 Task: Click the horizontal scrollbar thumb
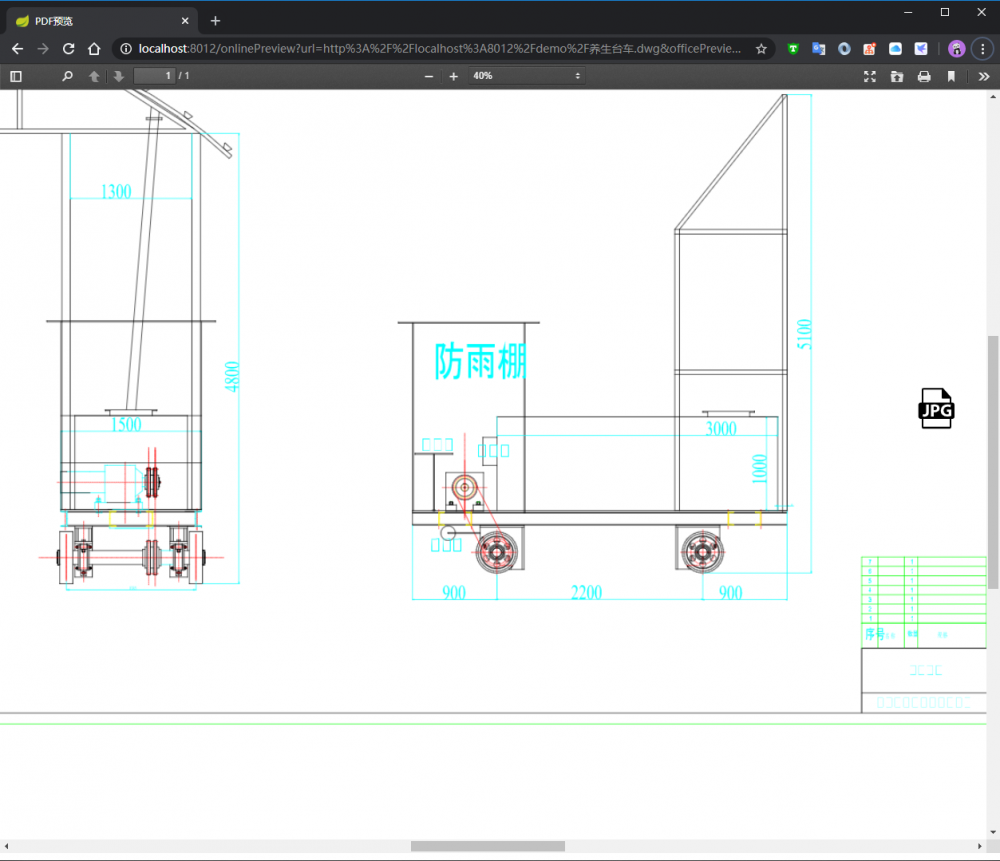click(x=488, y=846)
